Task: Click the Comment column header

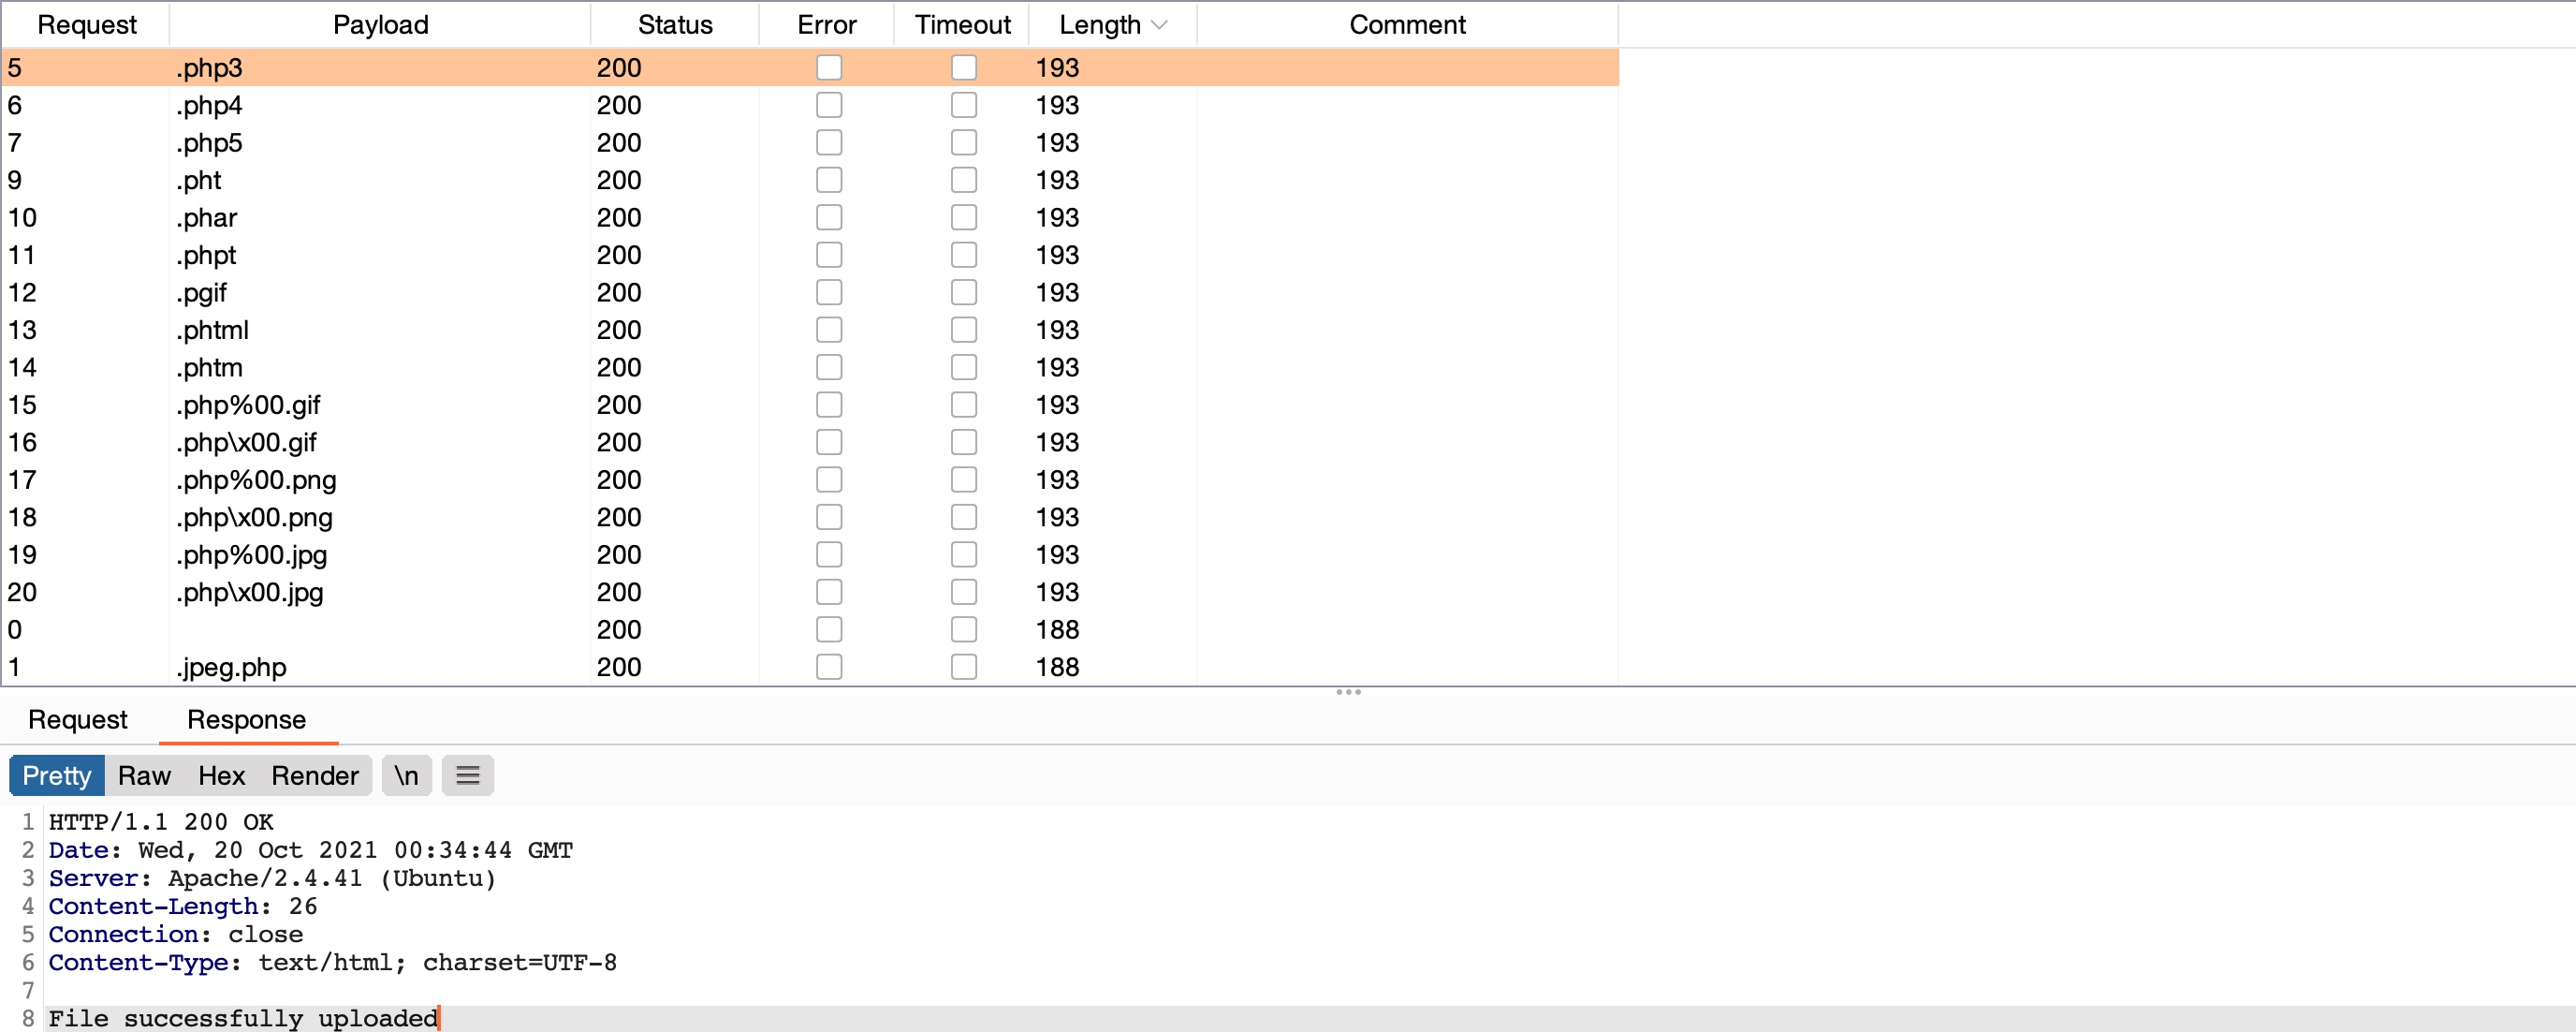Action: pyautogui.click(x=1406, y=25)
